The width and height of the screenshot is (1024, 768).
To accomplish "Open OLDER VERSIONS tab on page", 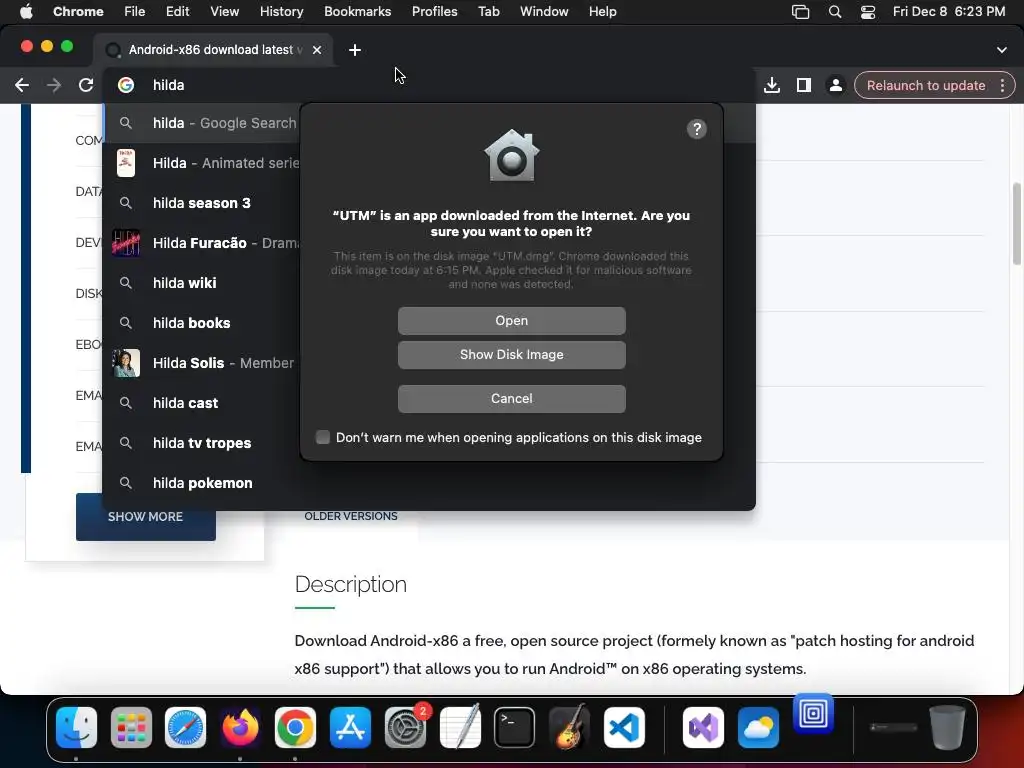I will pyautogui.click(x=351, y=516).
